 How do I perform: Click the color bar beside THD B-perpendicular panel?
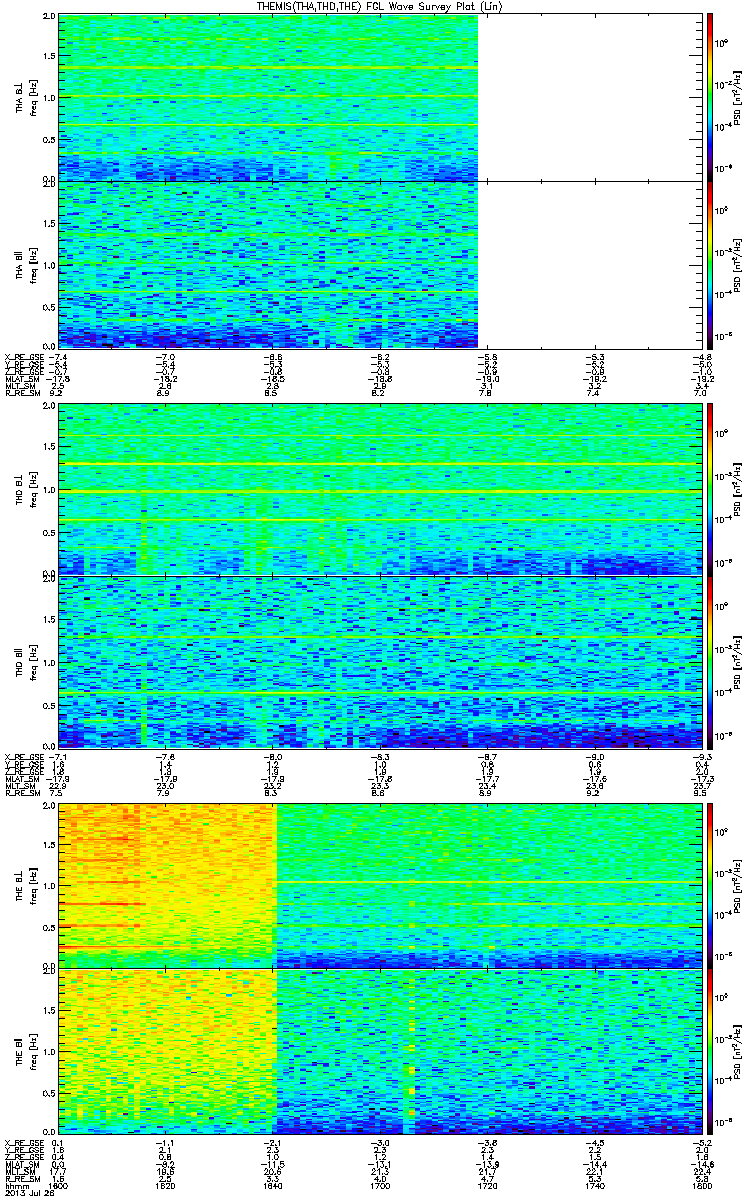[710, 491]
